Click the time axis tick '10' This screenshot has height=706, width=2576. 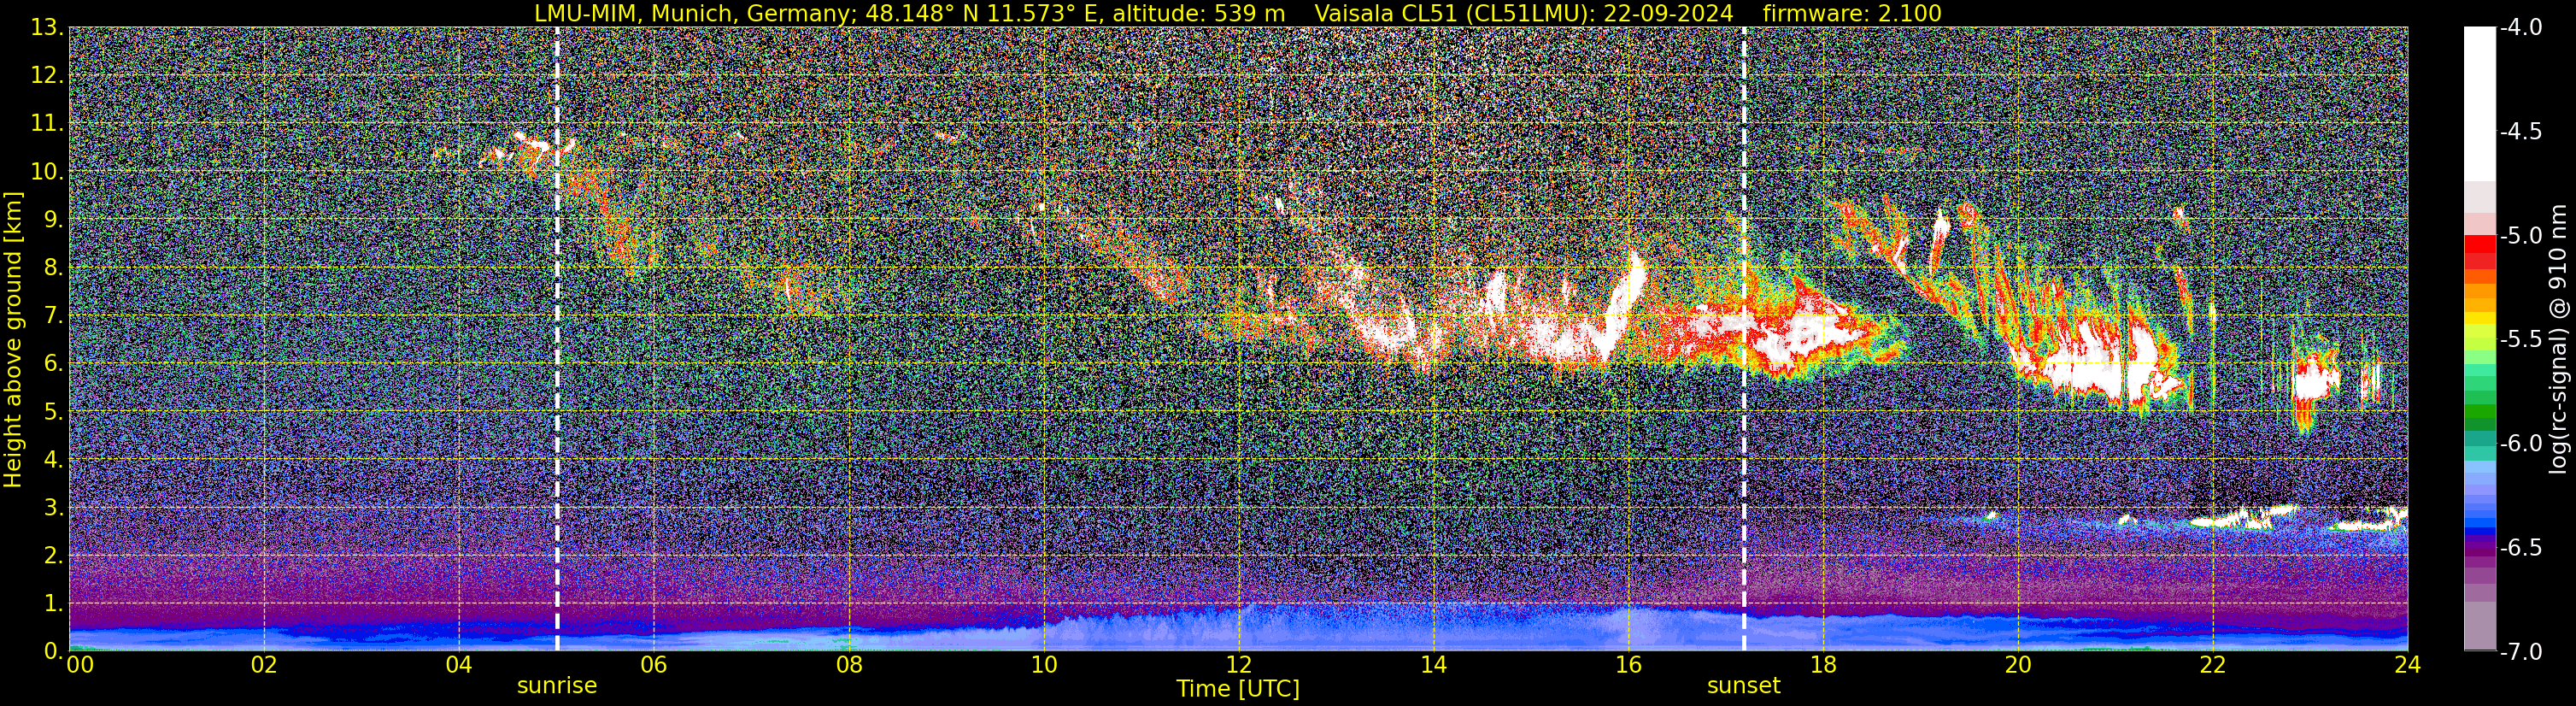pos(1043,665)
